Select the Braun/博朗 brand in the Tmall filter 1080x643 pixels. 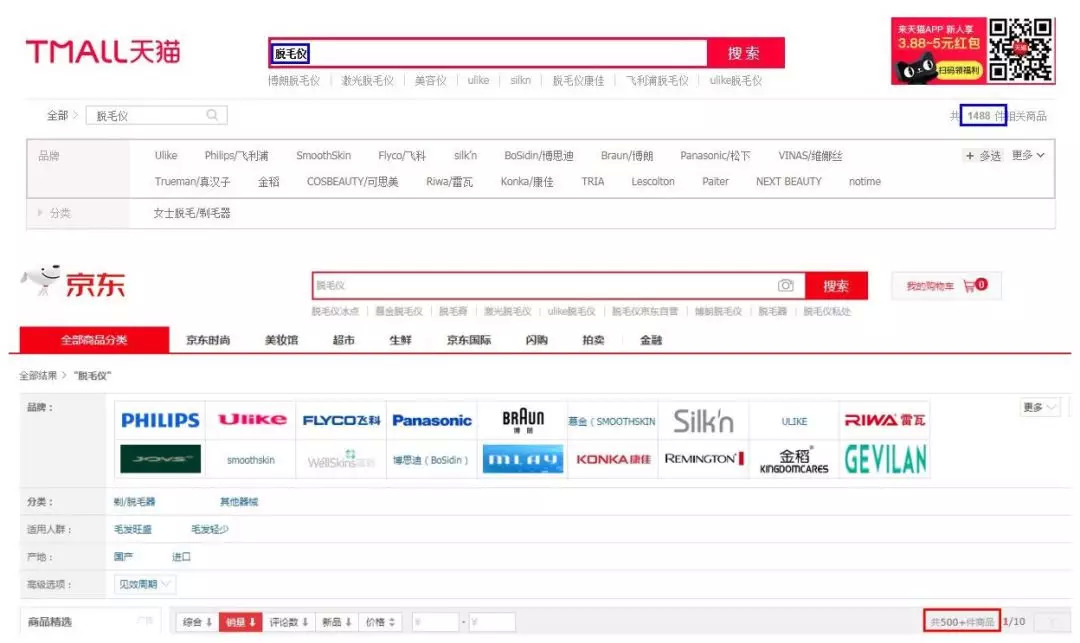627,156
